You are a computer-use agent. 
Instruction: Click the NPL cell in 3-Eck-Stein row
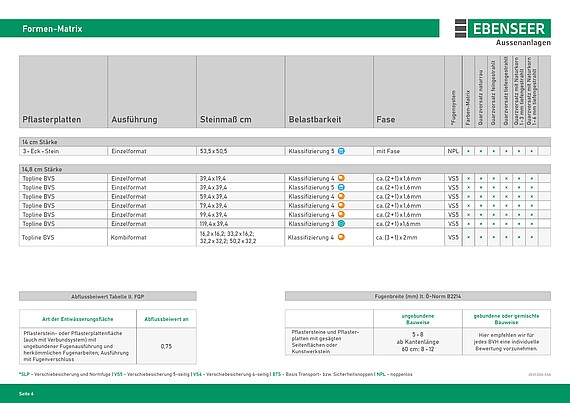tap(453, 151)
